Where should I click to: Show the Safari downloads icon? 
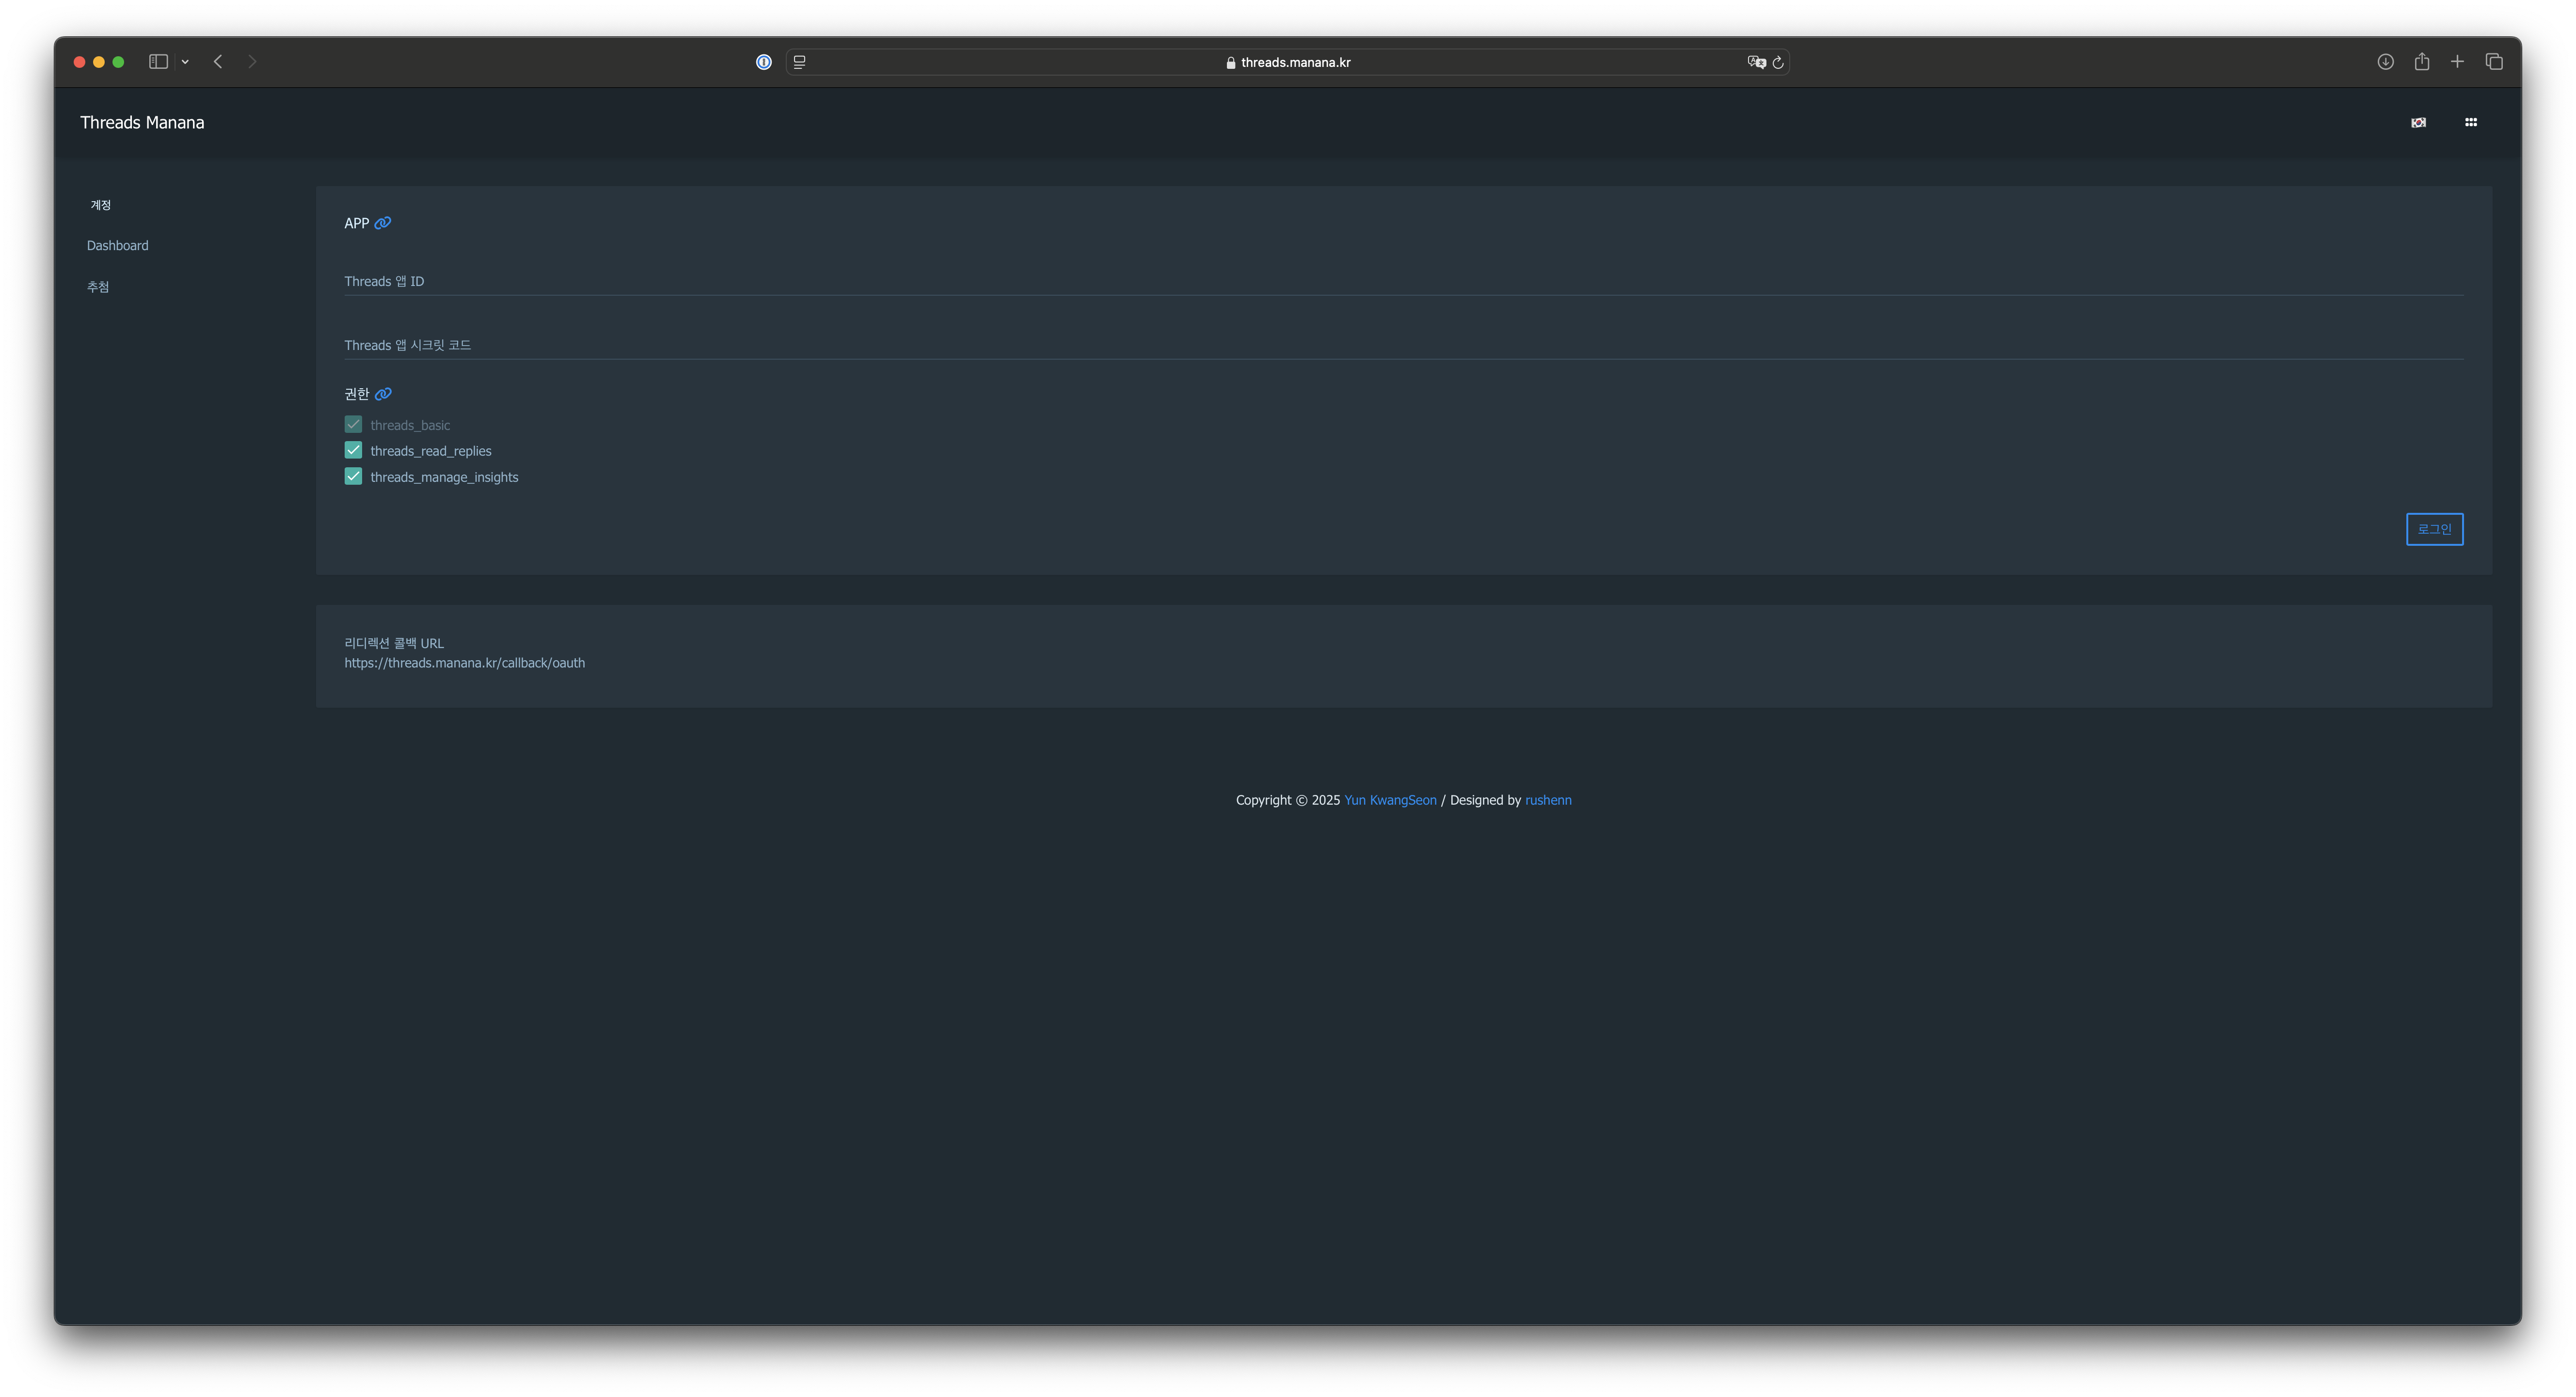[2385, 62]
